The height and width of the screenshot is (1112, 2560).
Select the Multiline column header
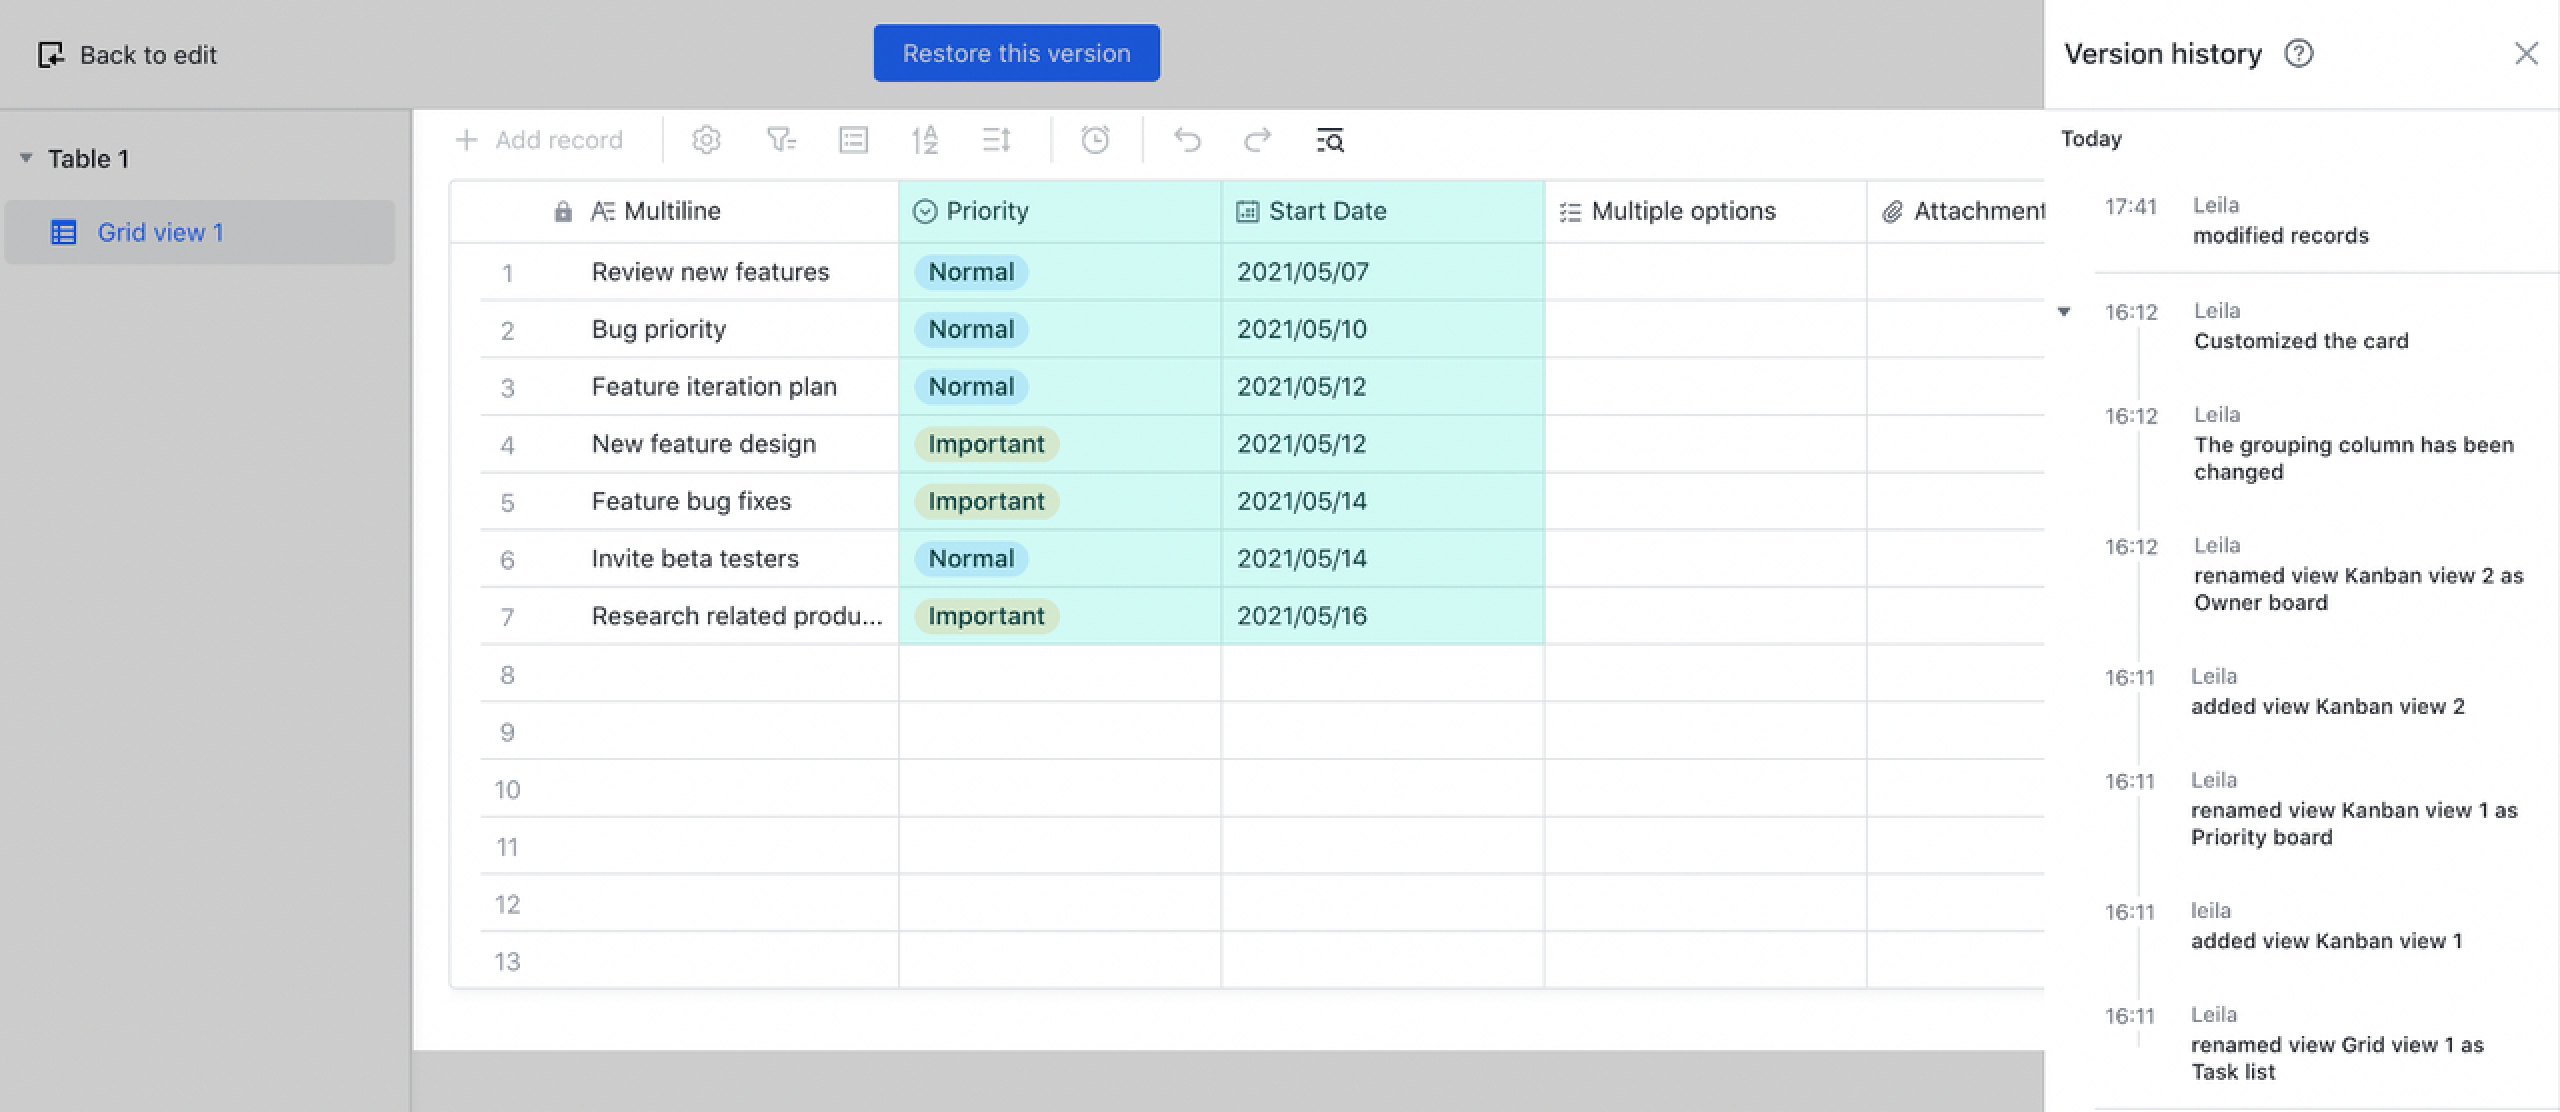click(x=674, y=212)
